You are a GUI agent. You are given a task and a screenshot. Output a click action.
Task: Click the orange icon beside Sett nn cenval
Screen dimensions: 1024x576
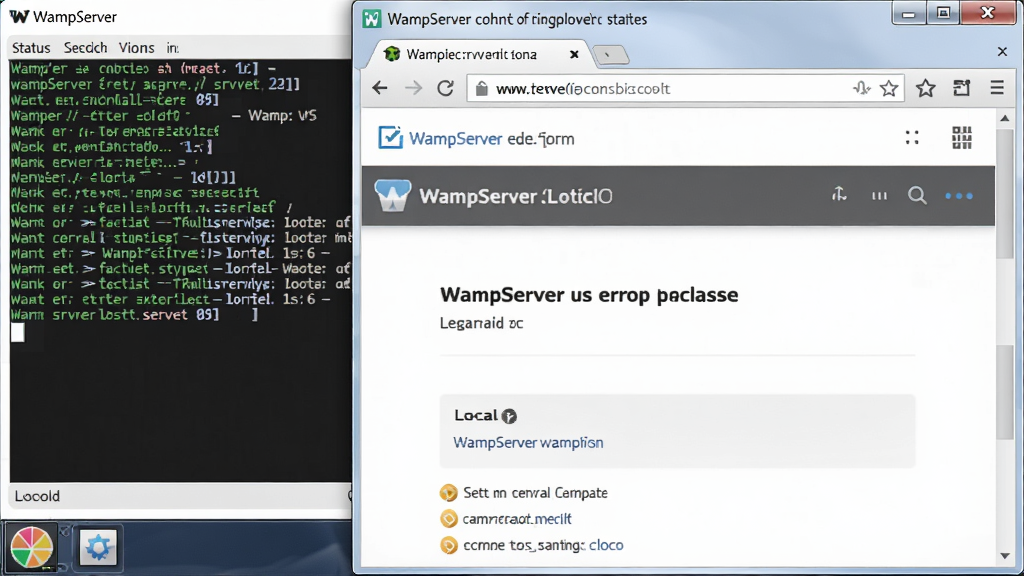[x=449, y=493]
